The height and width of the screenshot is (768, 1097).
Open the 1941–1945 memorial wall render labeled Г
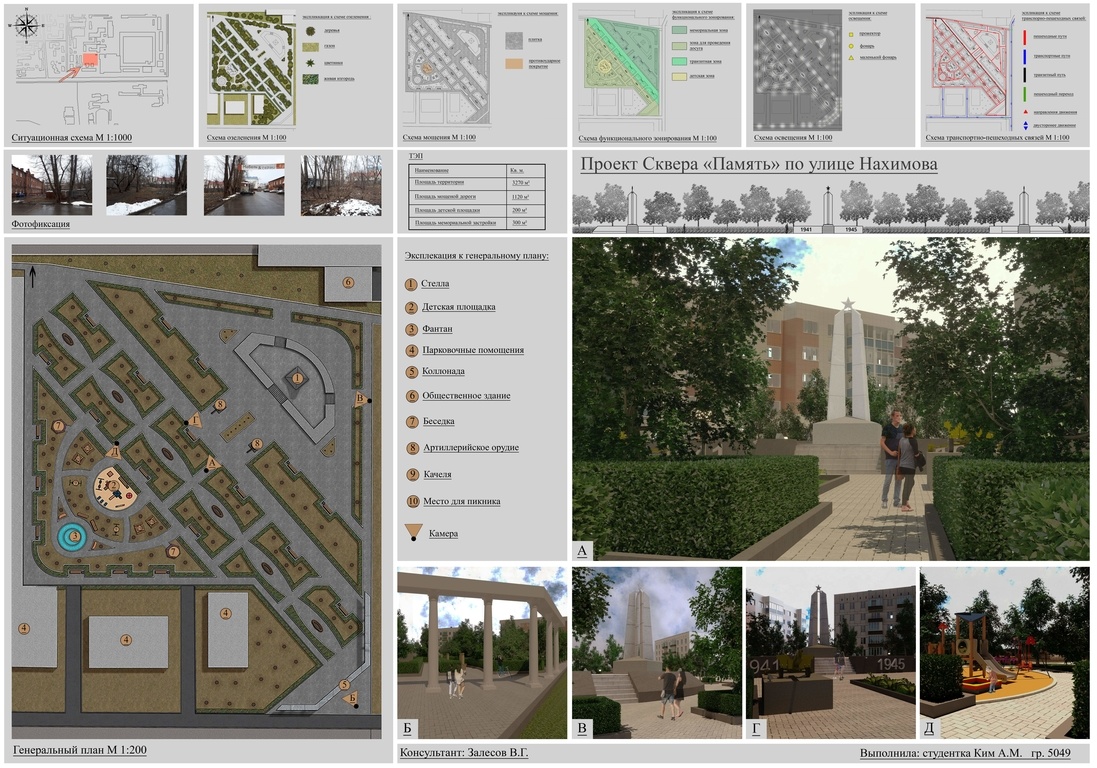click(829, 653)
